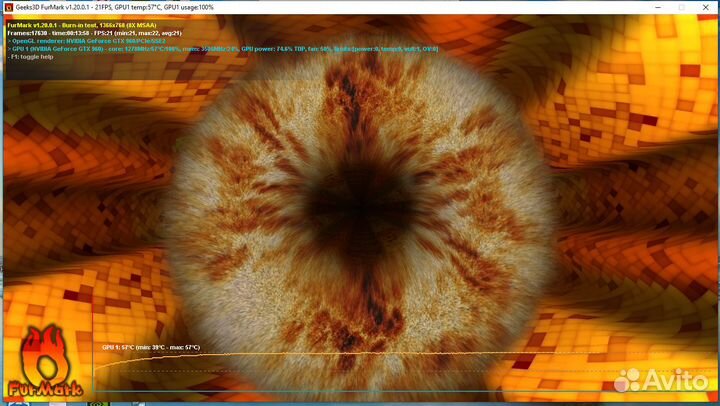This screenshot has width=720, height=406.
Task: Click the 'GPU 1 (NVIDIA GeForce GTX 960)' line
Action: pos(223,49)
